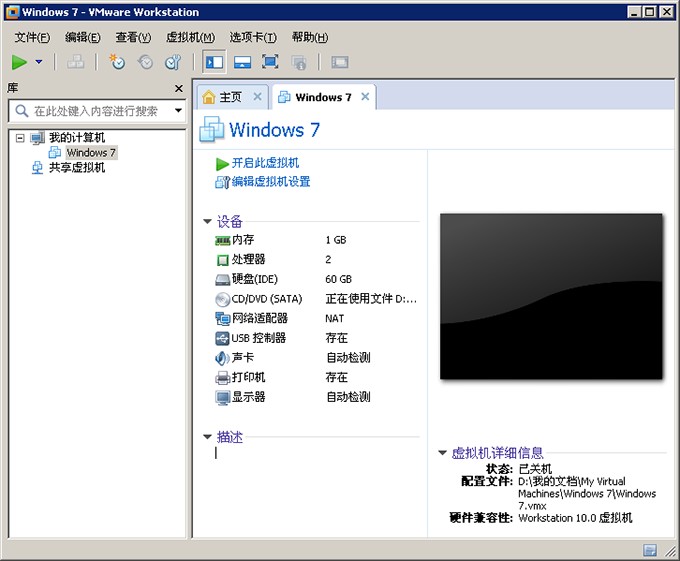Collapse the 我的计算机 tree node
The width and height of the screenshot is (680, 561).
[x=20, y=138]
